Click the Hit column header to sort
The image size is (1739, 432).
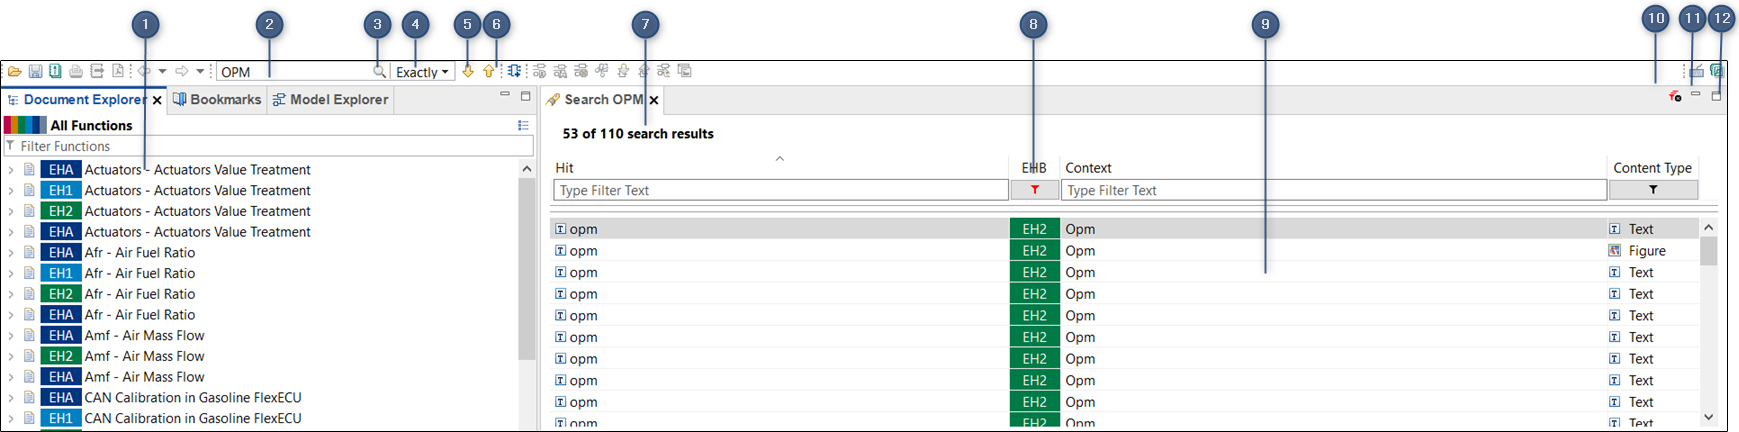[x=780, y=168]
